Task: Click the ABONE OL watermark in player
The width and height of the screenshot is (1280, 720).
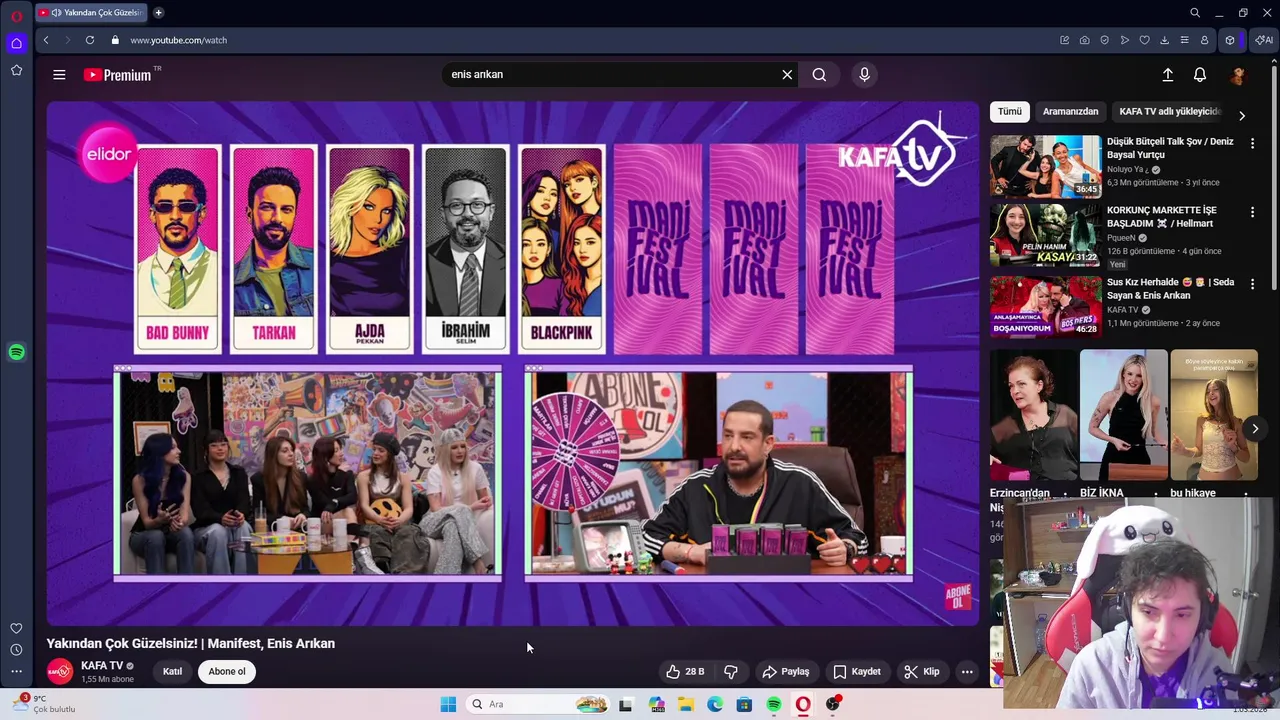Action: click(957, 597)
